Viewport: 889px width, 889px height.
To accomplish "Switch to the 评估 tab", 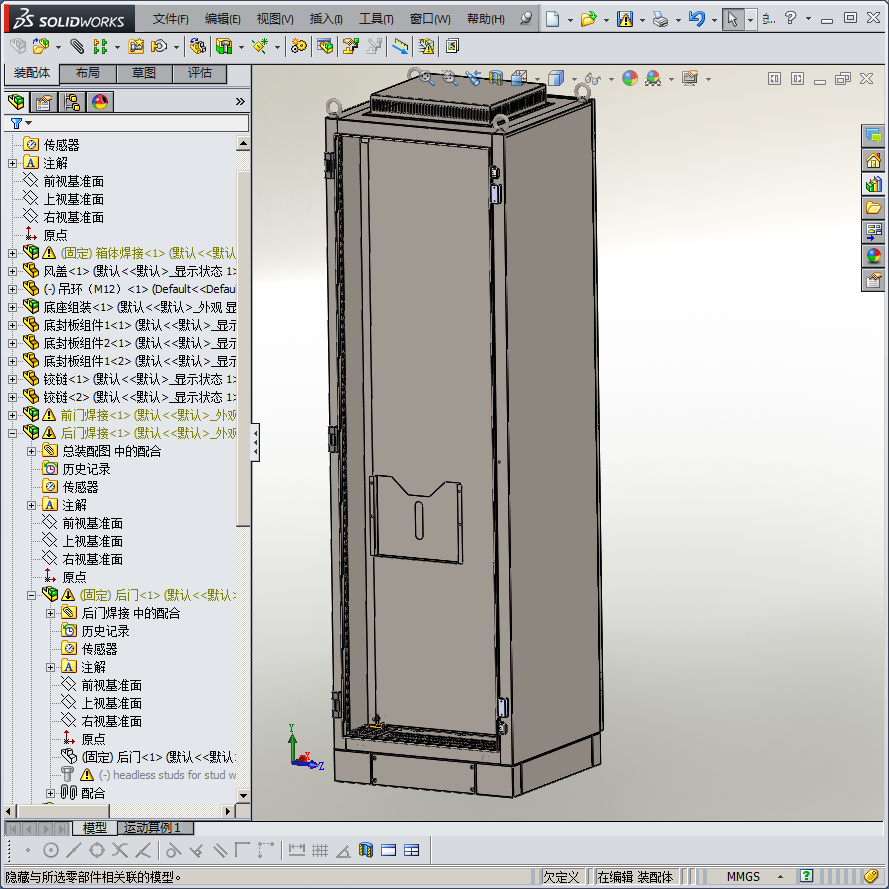I will tap(200, 73).
